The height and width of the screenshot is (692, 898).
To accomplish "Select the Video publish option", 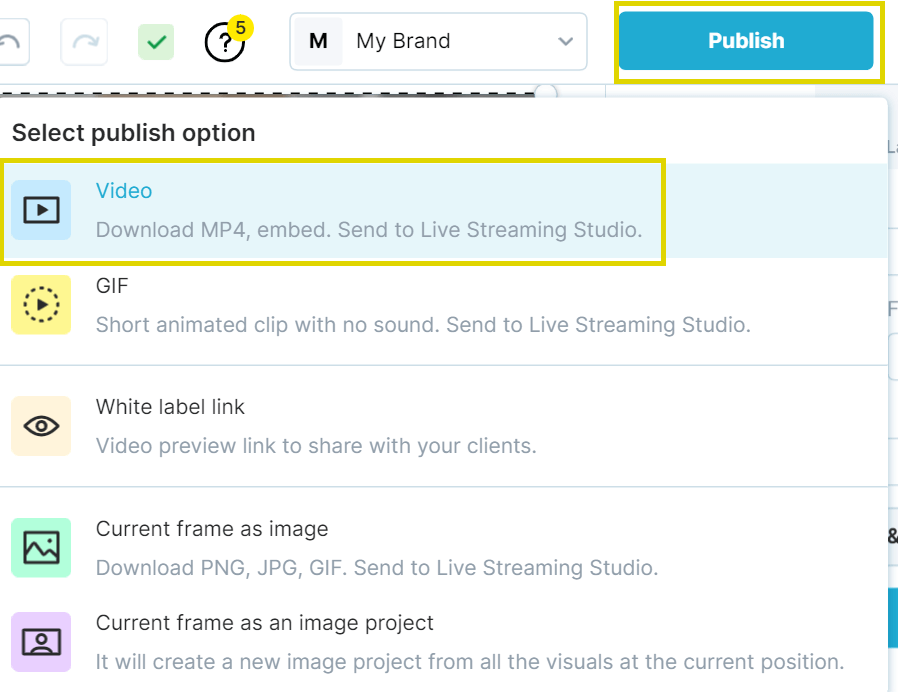I will pyautogui.click(x=368, y=211).
